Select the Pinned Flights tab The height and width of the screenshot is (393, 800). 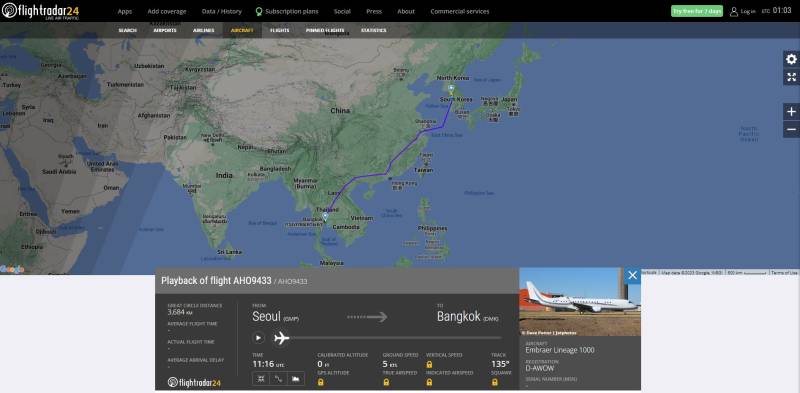[x=325, y=30]
